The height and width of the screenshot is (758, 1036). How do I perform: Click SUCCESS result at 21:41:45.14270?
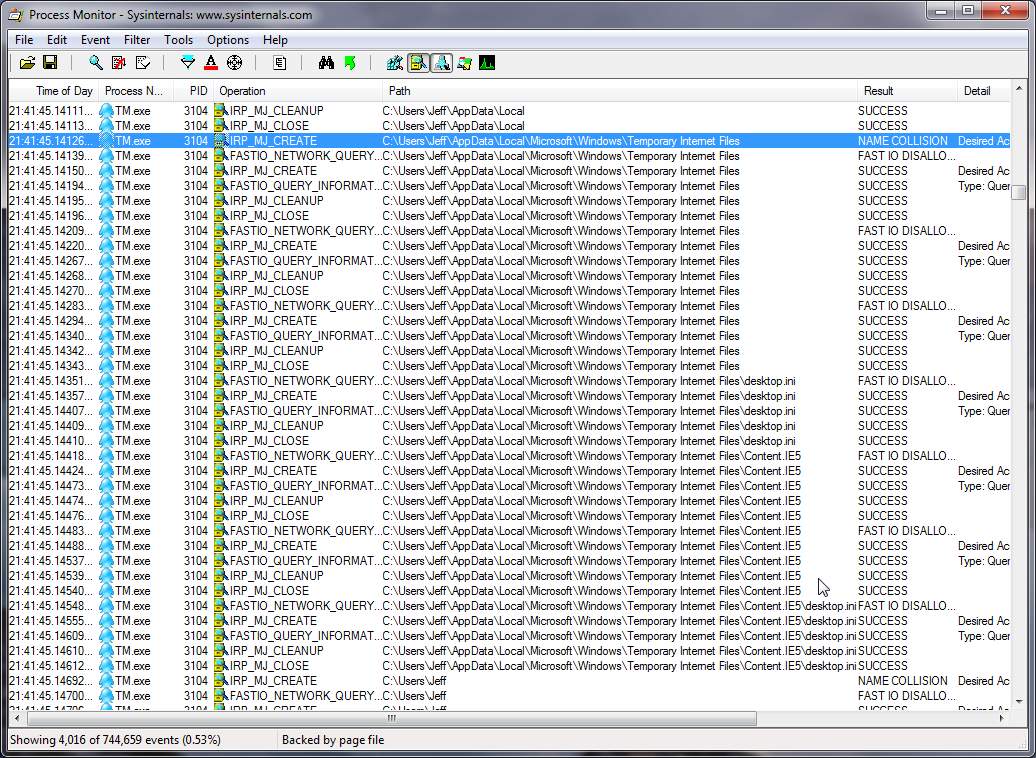click(883, 291)
